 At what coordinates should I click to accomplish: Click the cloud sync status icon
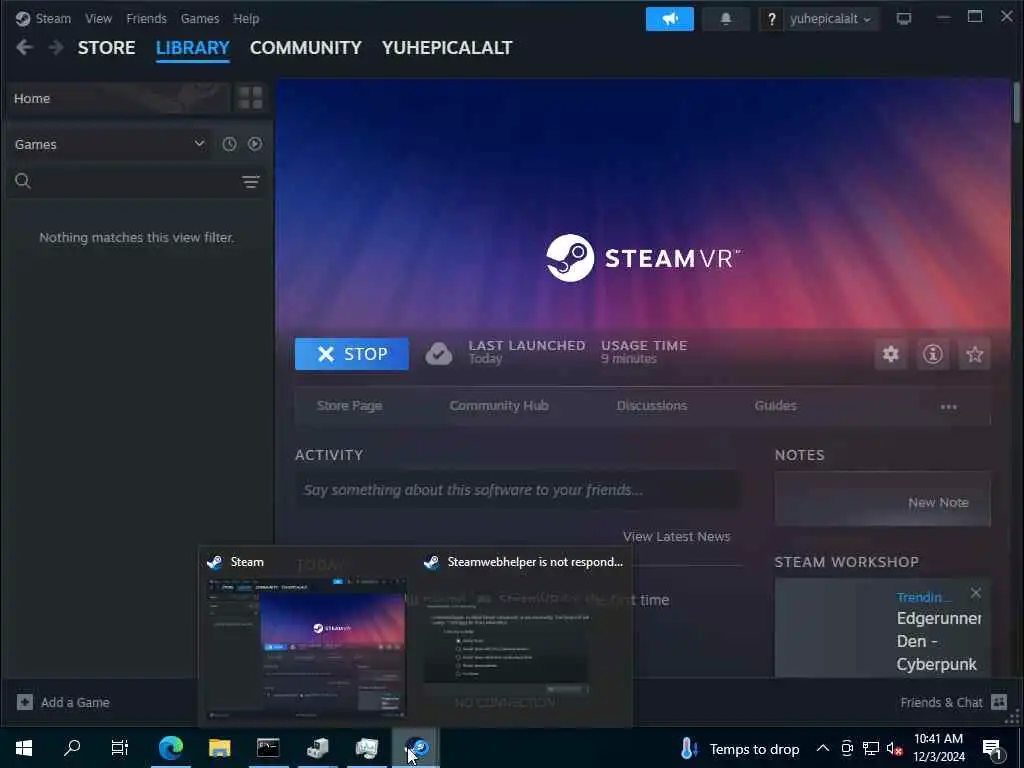click(x=439, y=354)
